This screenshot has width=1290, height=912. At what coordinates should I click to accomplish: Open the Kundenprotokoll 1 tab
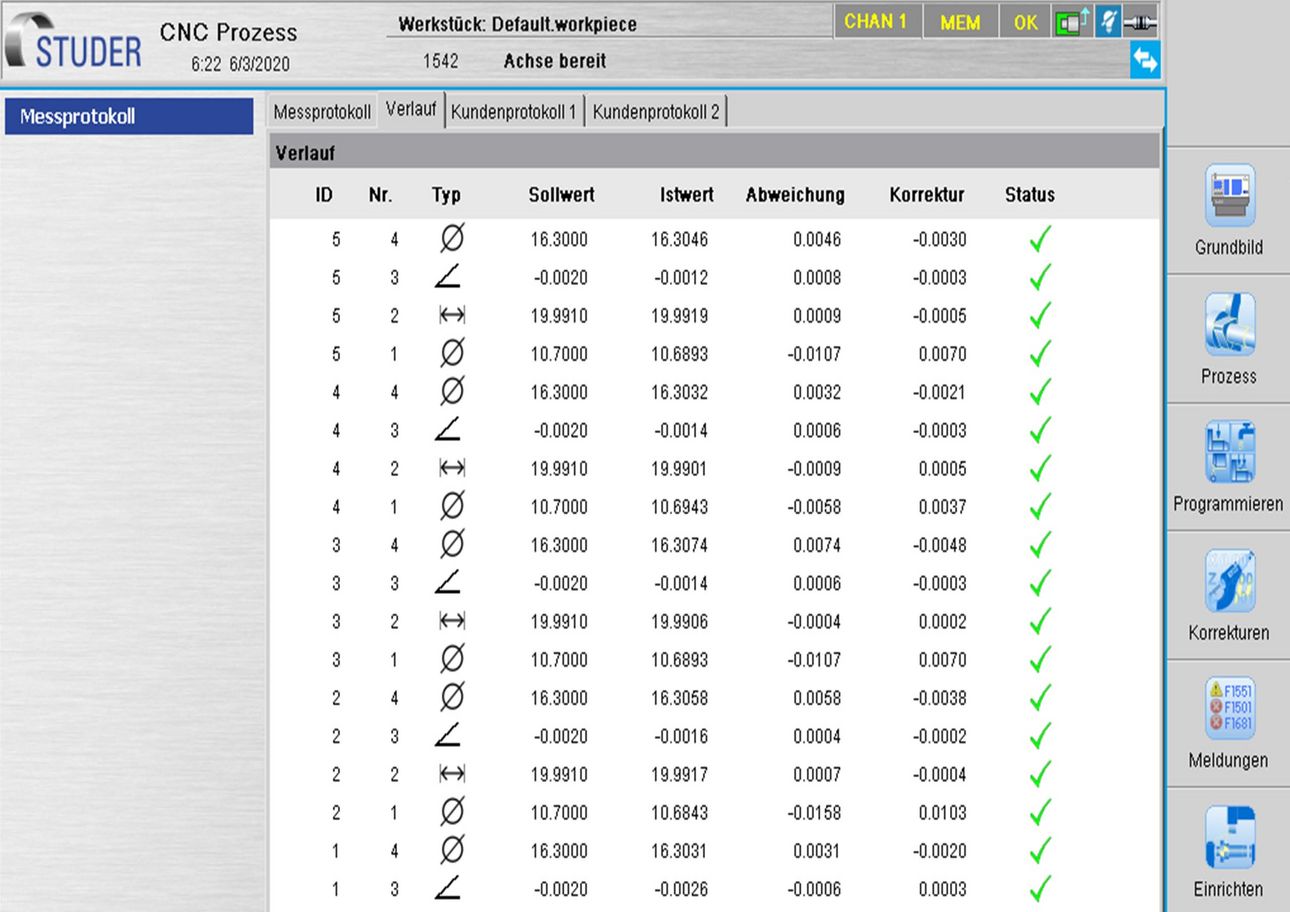[x=514, y=112]
